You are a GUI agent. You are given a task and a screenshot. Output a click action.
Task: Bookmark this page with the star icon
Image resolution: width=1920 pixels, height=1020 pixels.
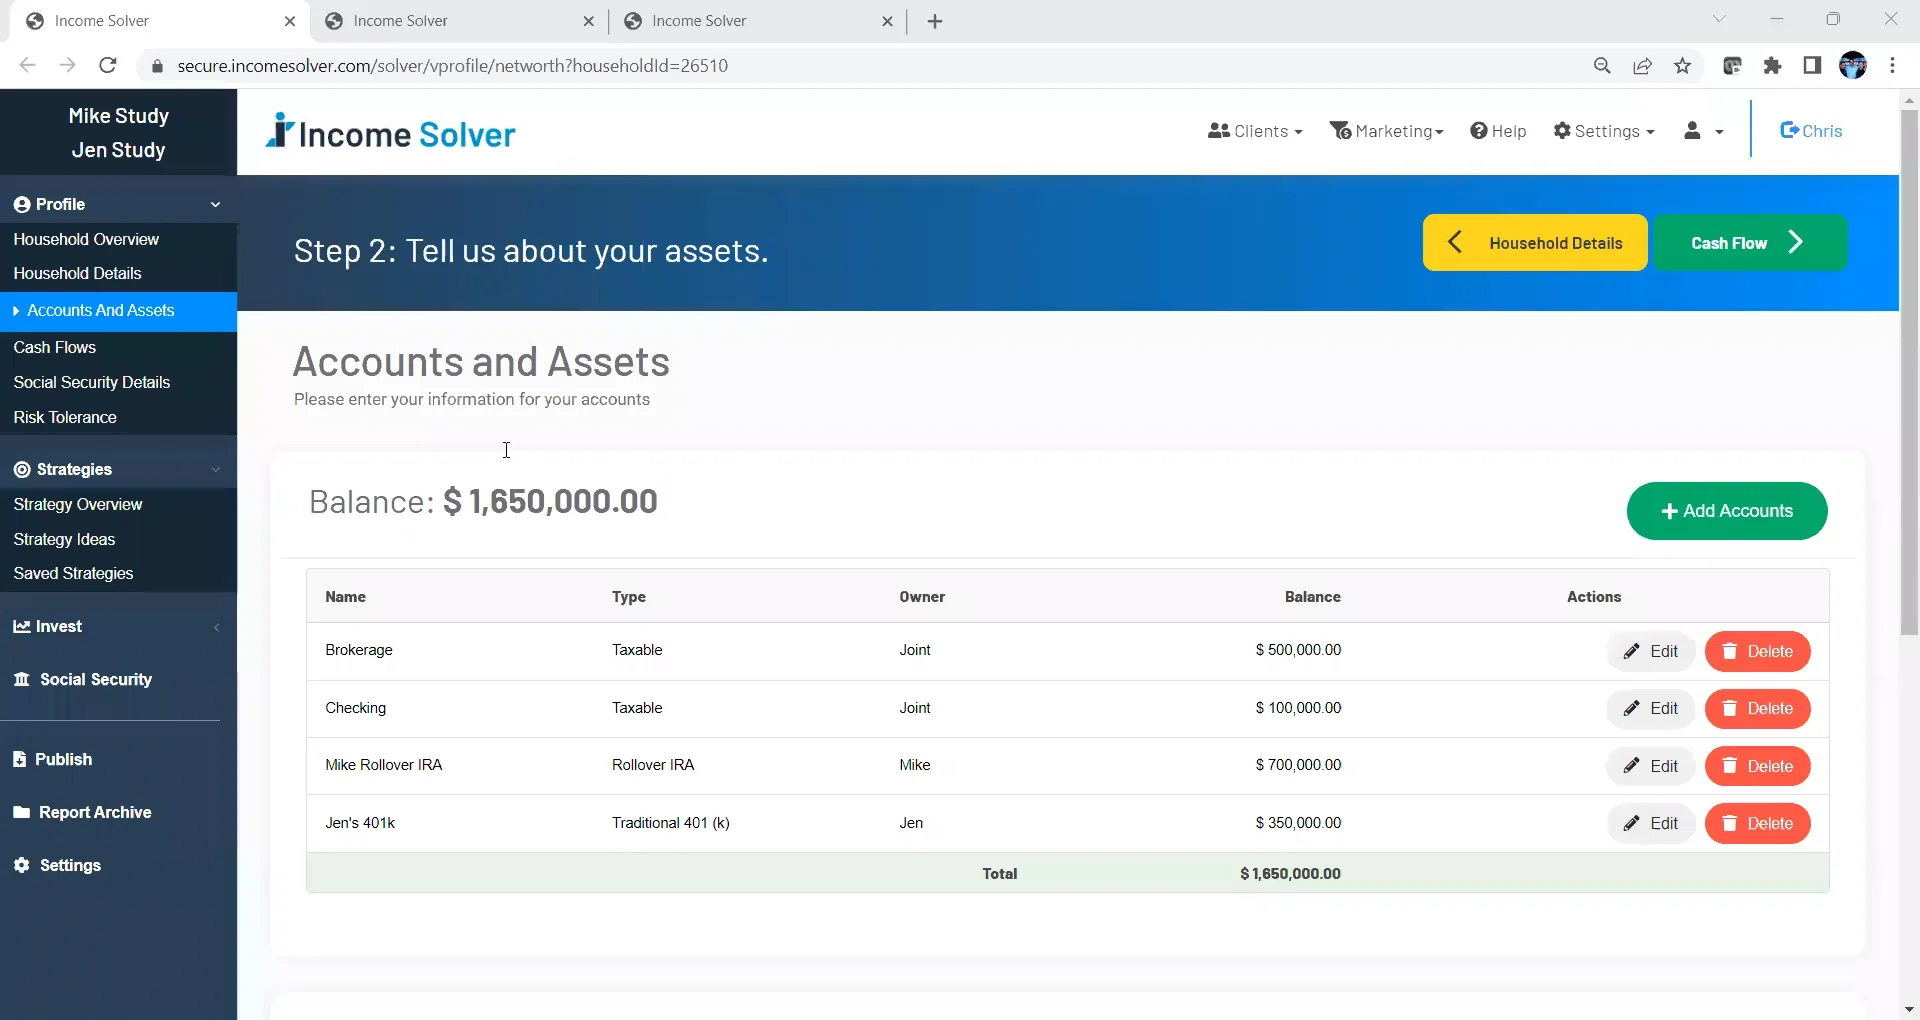[x=1682, y=65]
